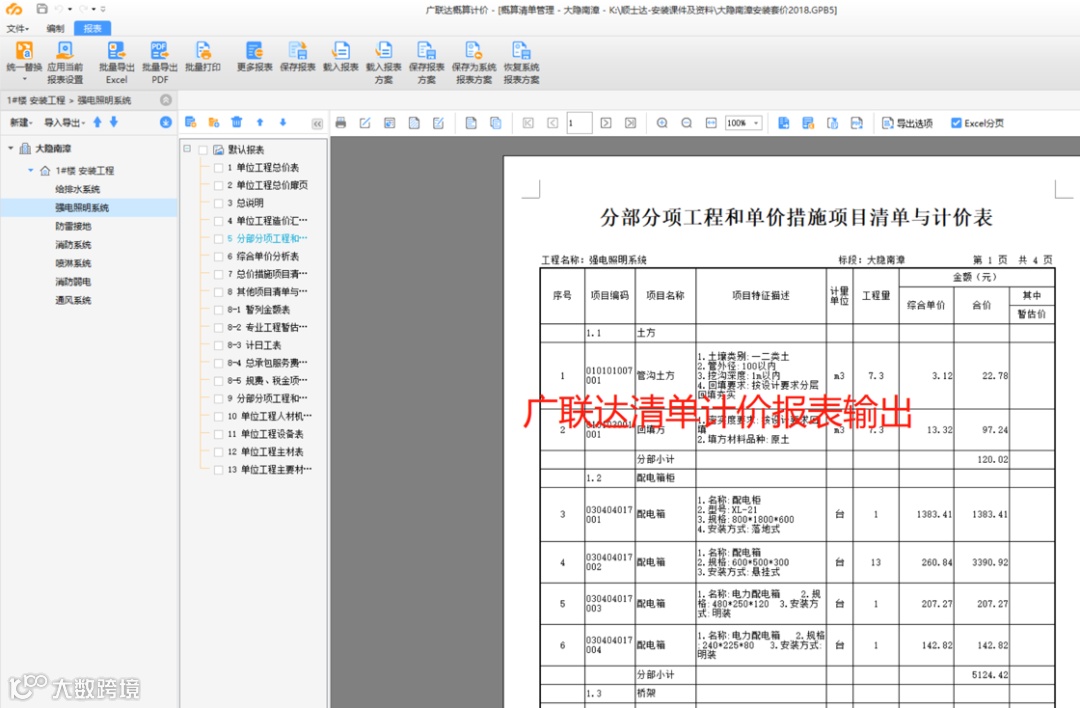
Task: Click the printer icon in preview toolbar
Action: pyautogui.click(x=340, y=123)
